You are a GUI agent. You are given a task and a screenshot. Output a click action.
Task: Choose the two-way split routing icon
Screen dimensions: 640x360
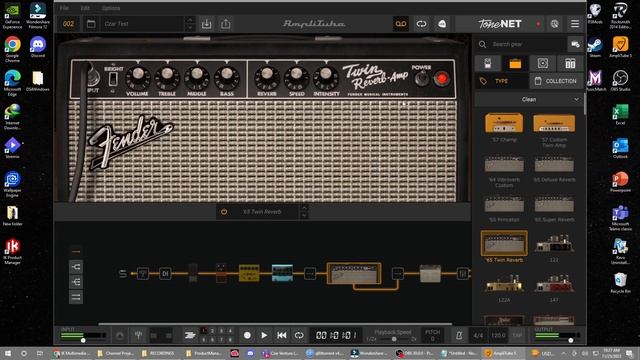[x=76, y=267]
